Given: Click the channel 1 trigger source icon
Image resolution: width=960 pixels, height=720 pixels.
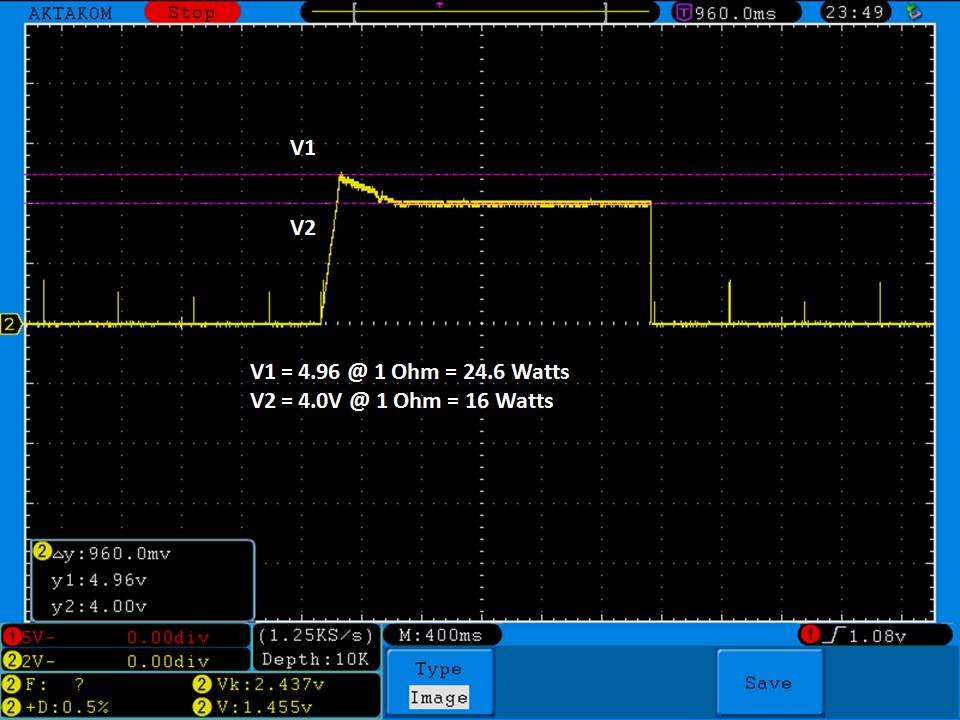Looking at the screenshot, I should pos(809,635).
